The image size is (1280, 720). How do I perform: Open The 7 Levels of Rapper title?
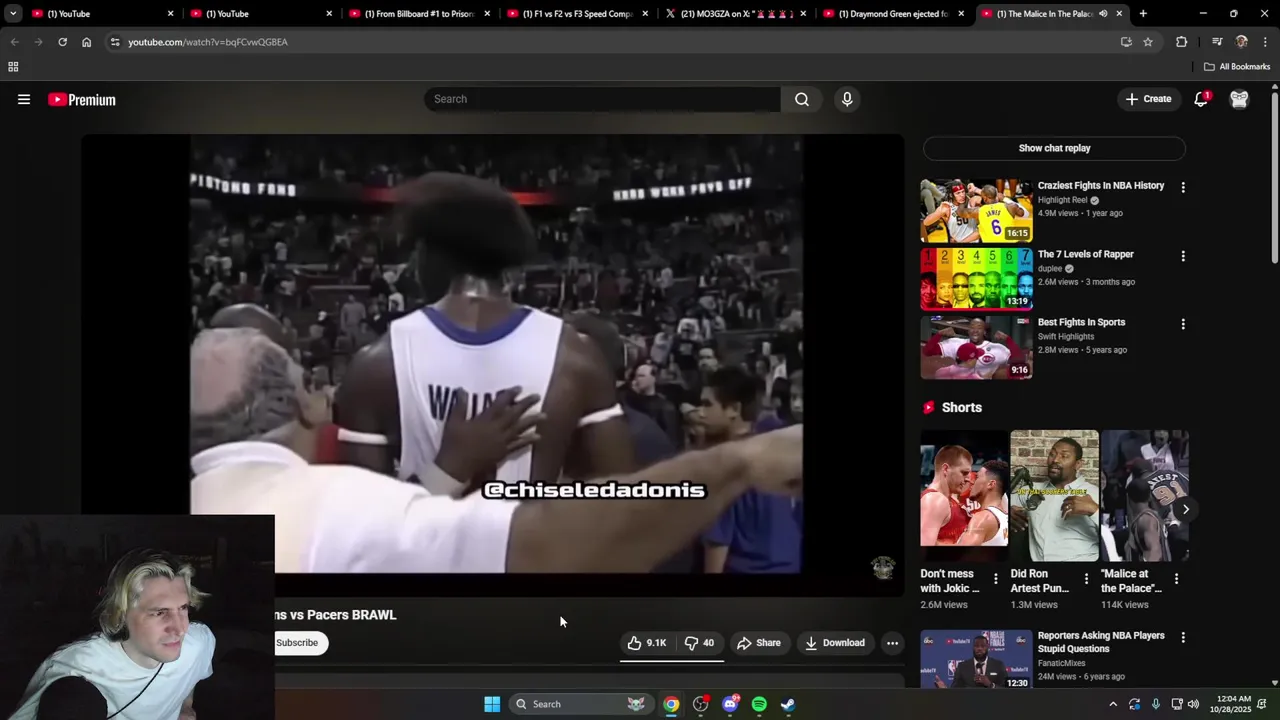[1086, 254]
